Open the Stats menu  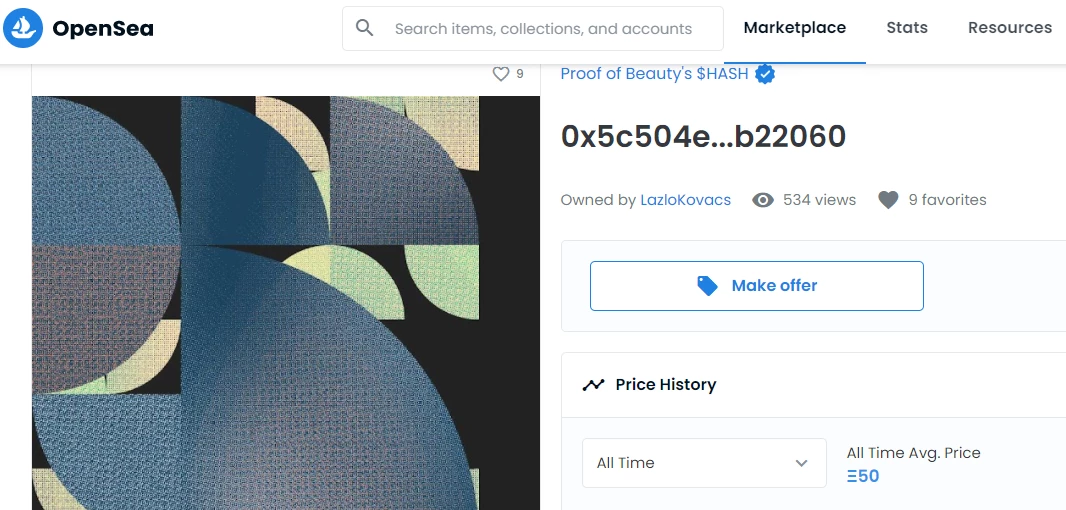click(907, 28)
